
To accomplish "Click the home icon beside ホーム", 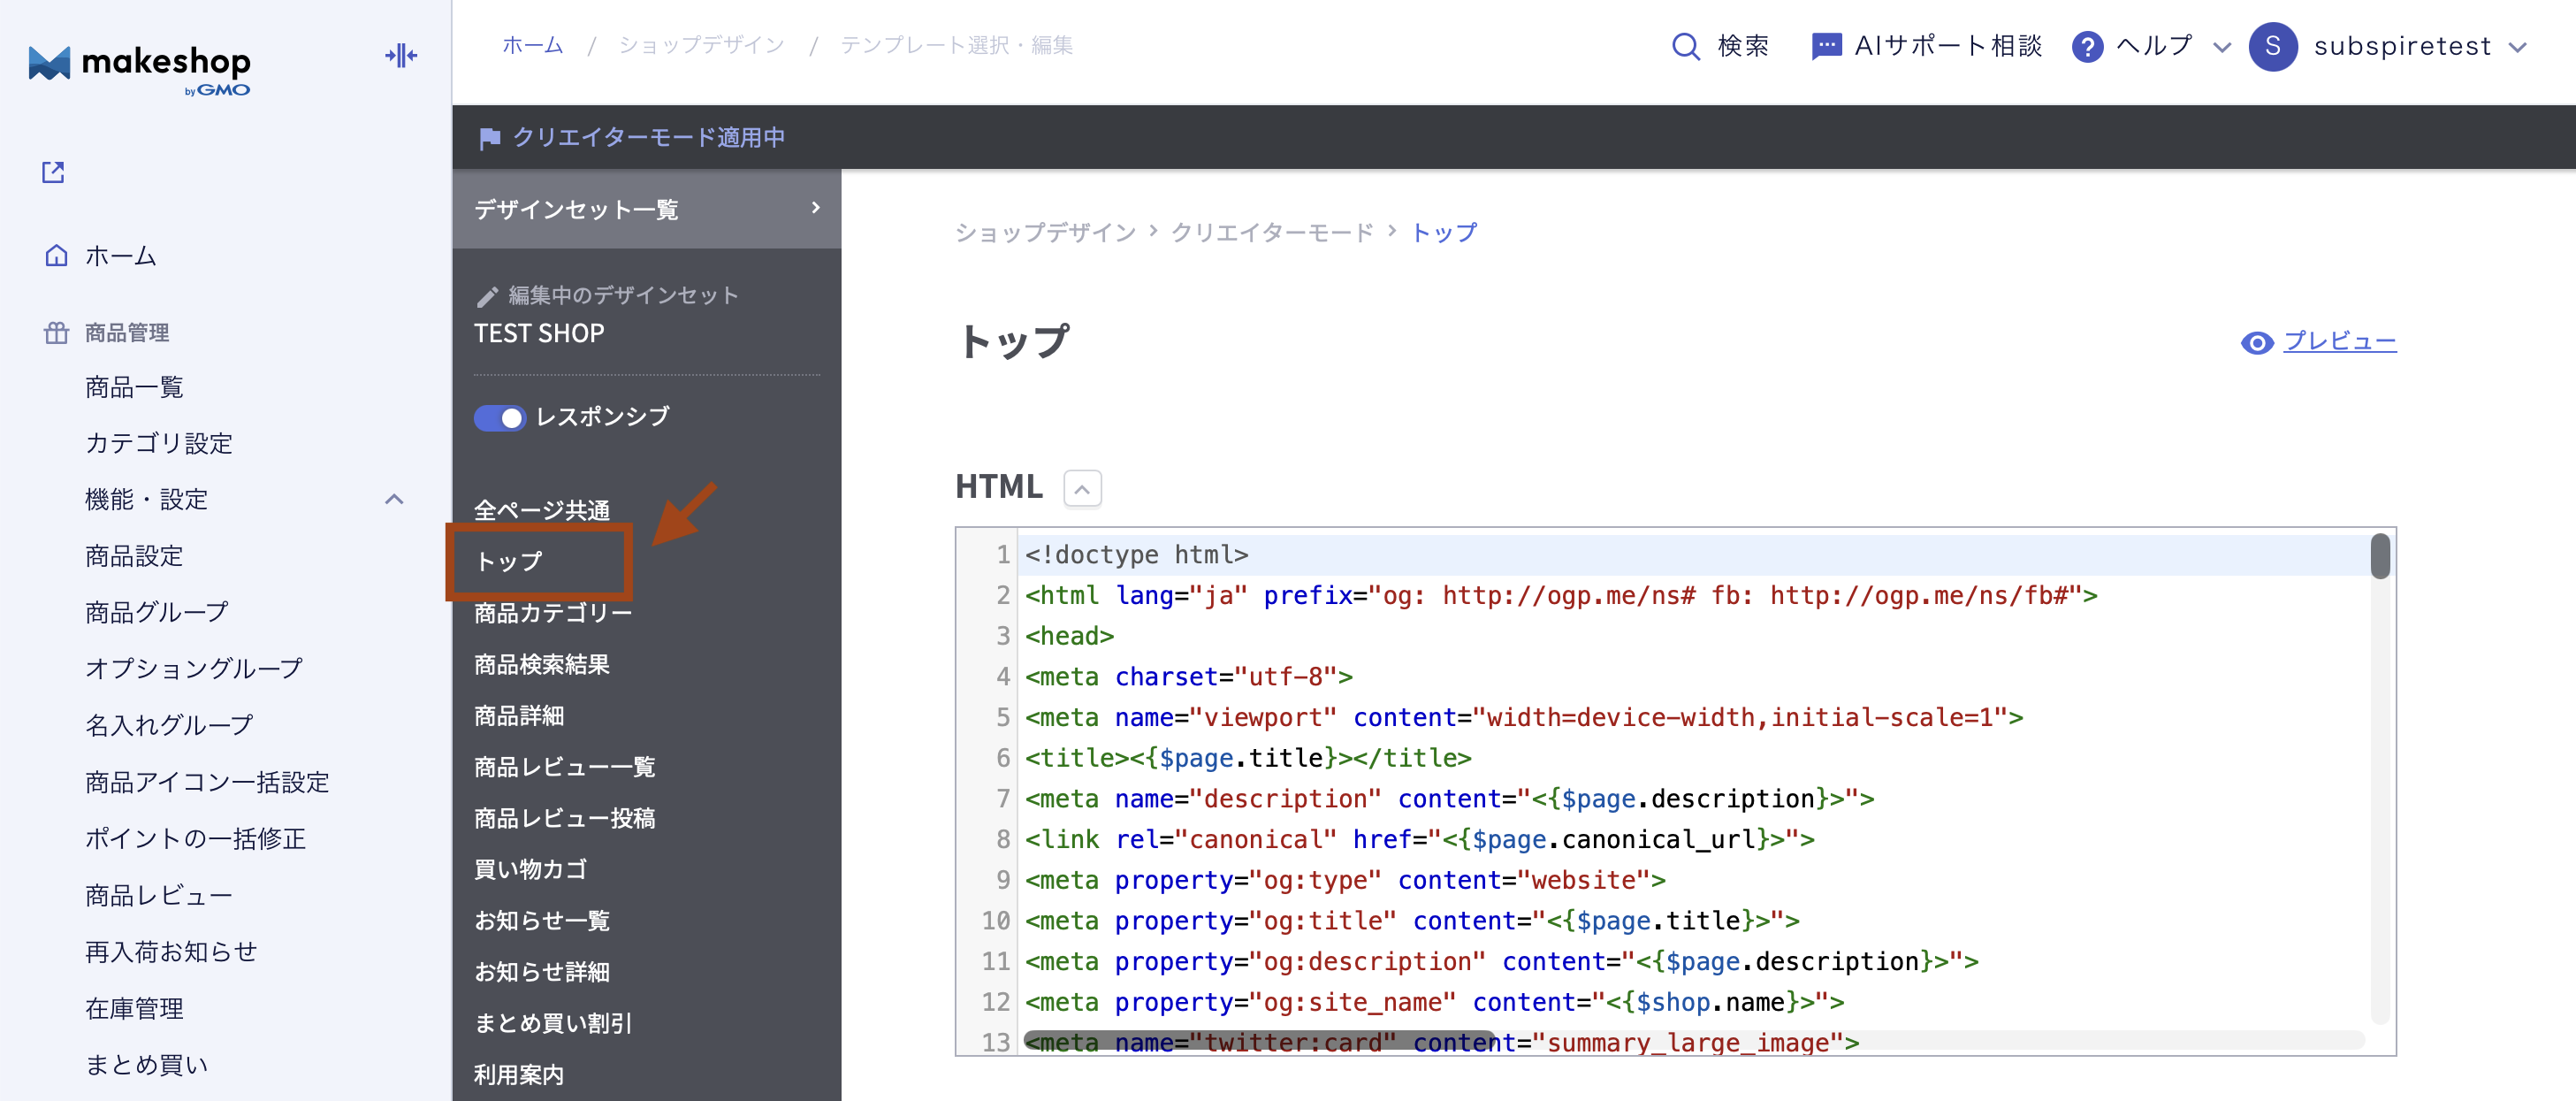I will click(x=57, y=256).
